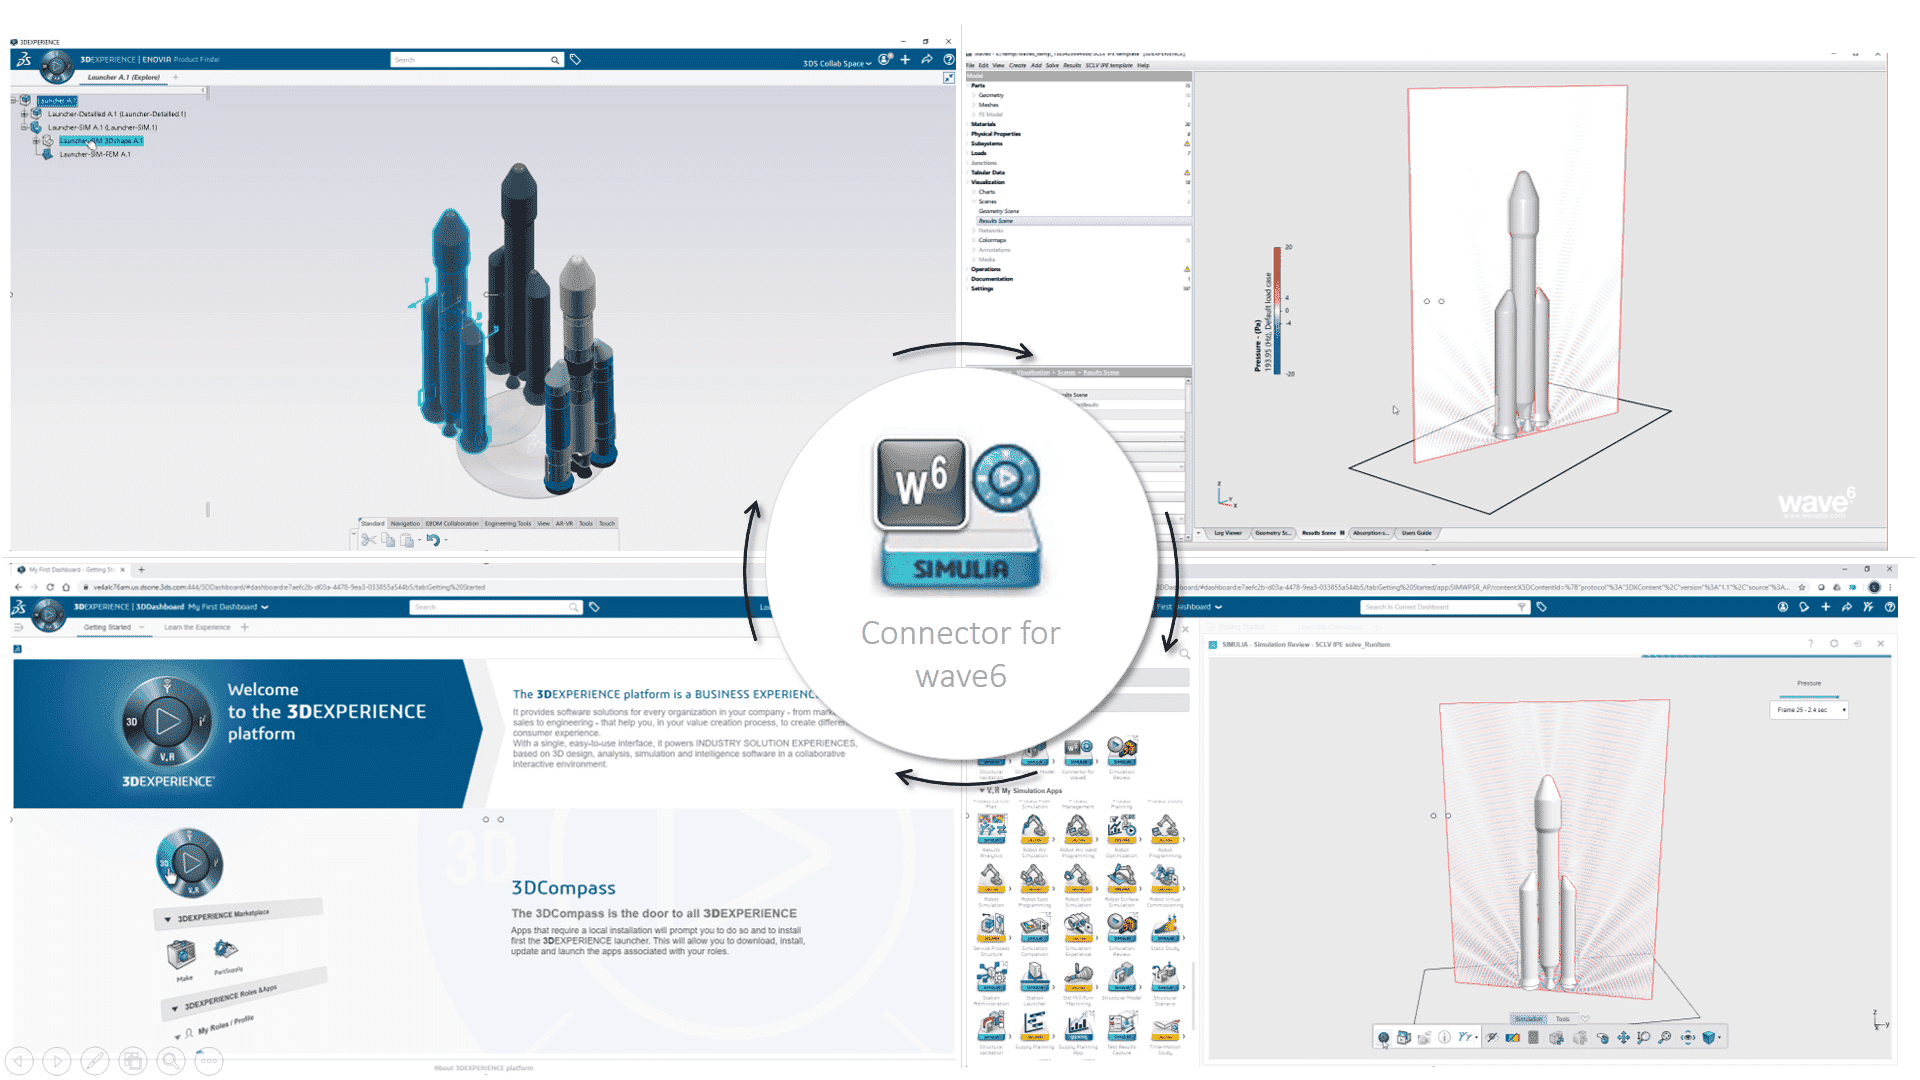Click the About 3DEXPERIENCE platform link
Screen dimensions: 1920x1080
(484, 1068)
